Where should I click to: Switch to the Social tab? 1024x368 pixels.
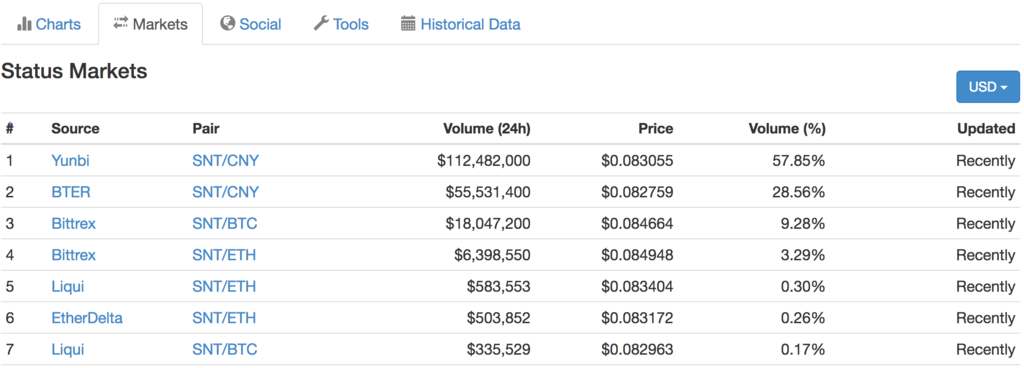251,25
